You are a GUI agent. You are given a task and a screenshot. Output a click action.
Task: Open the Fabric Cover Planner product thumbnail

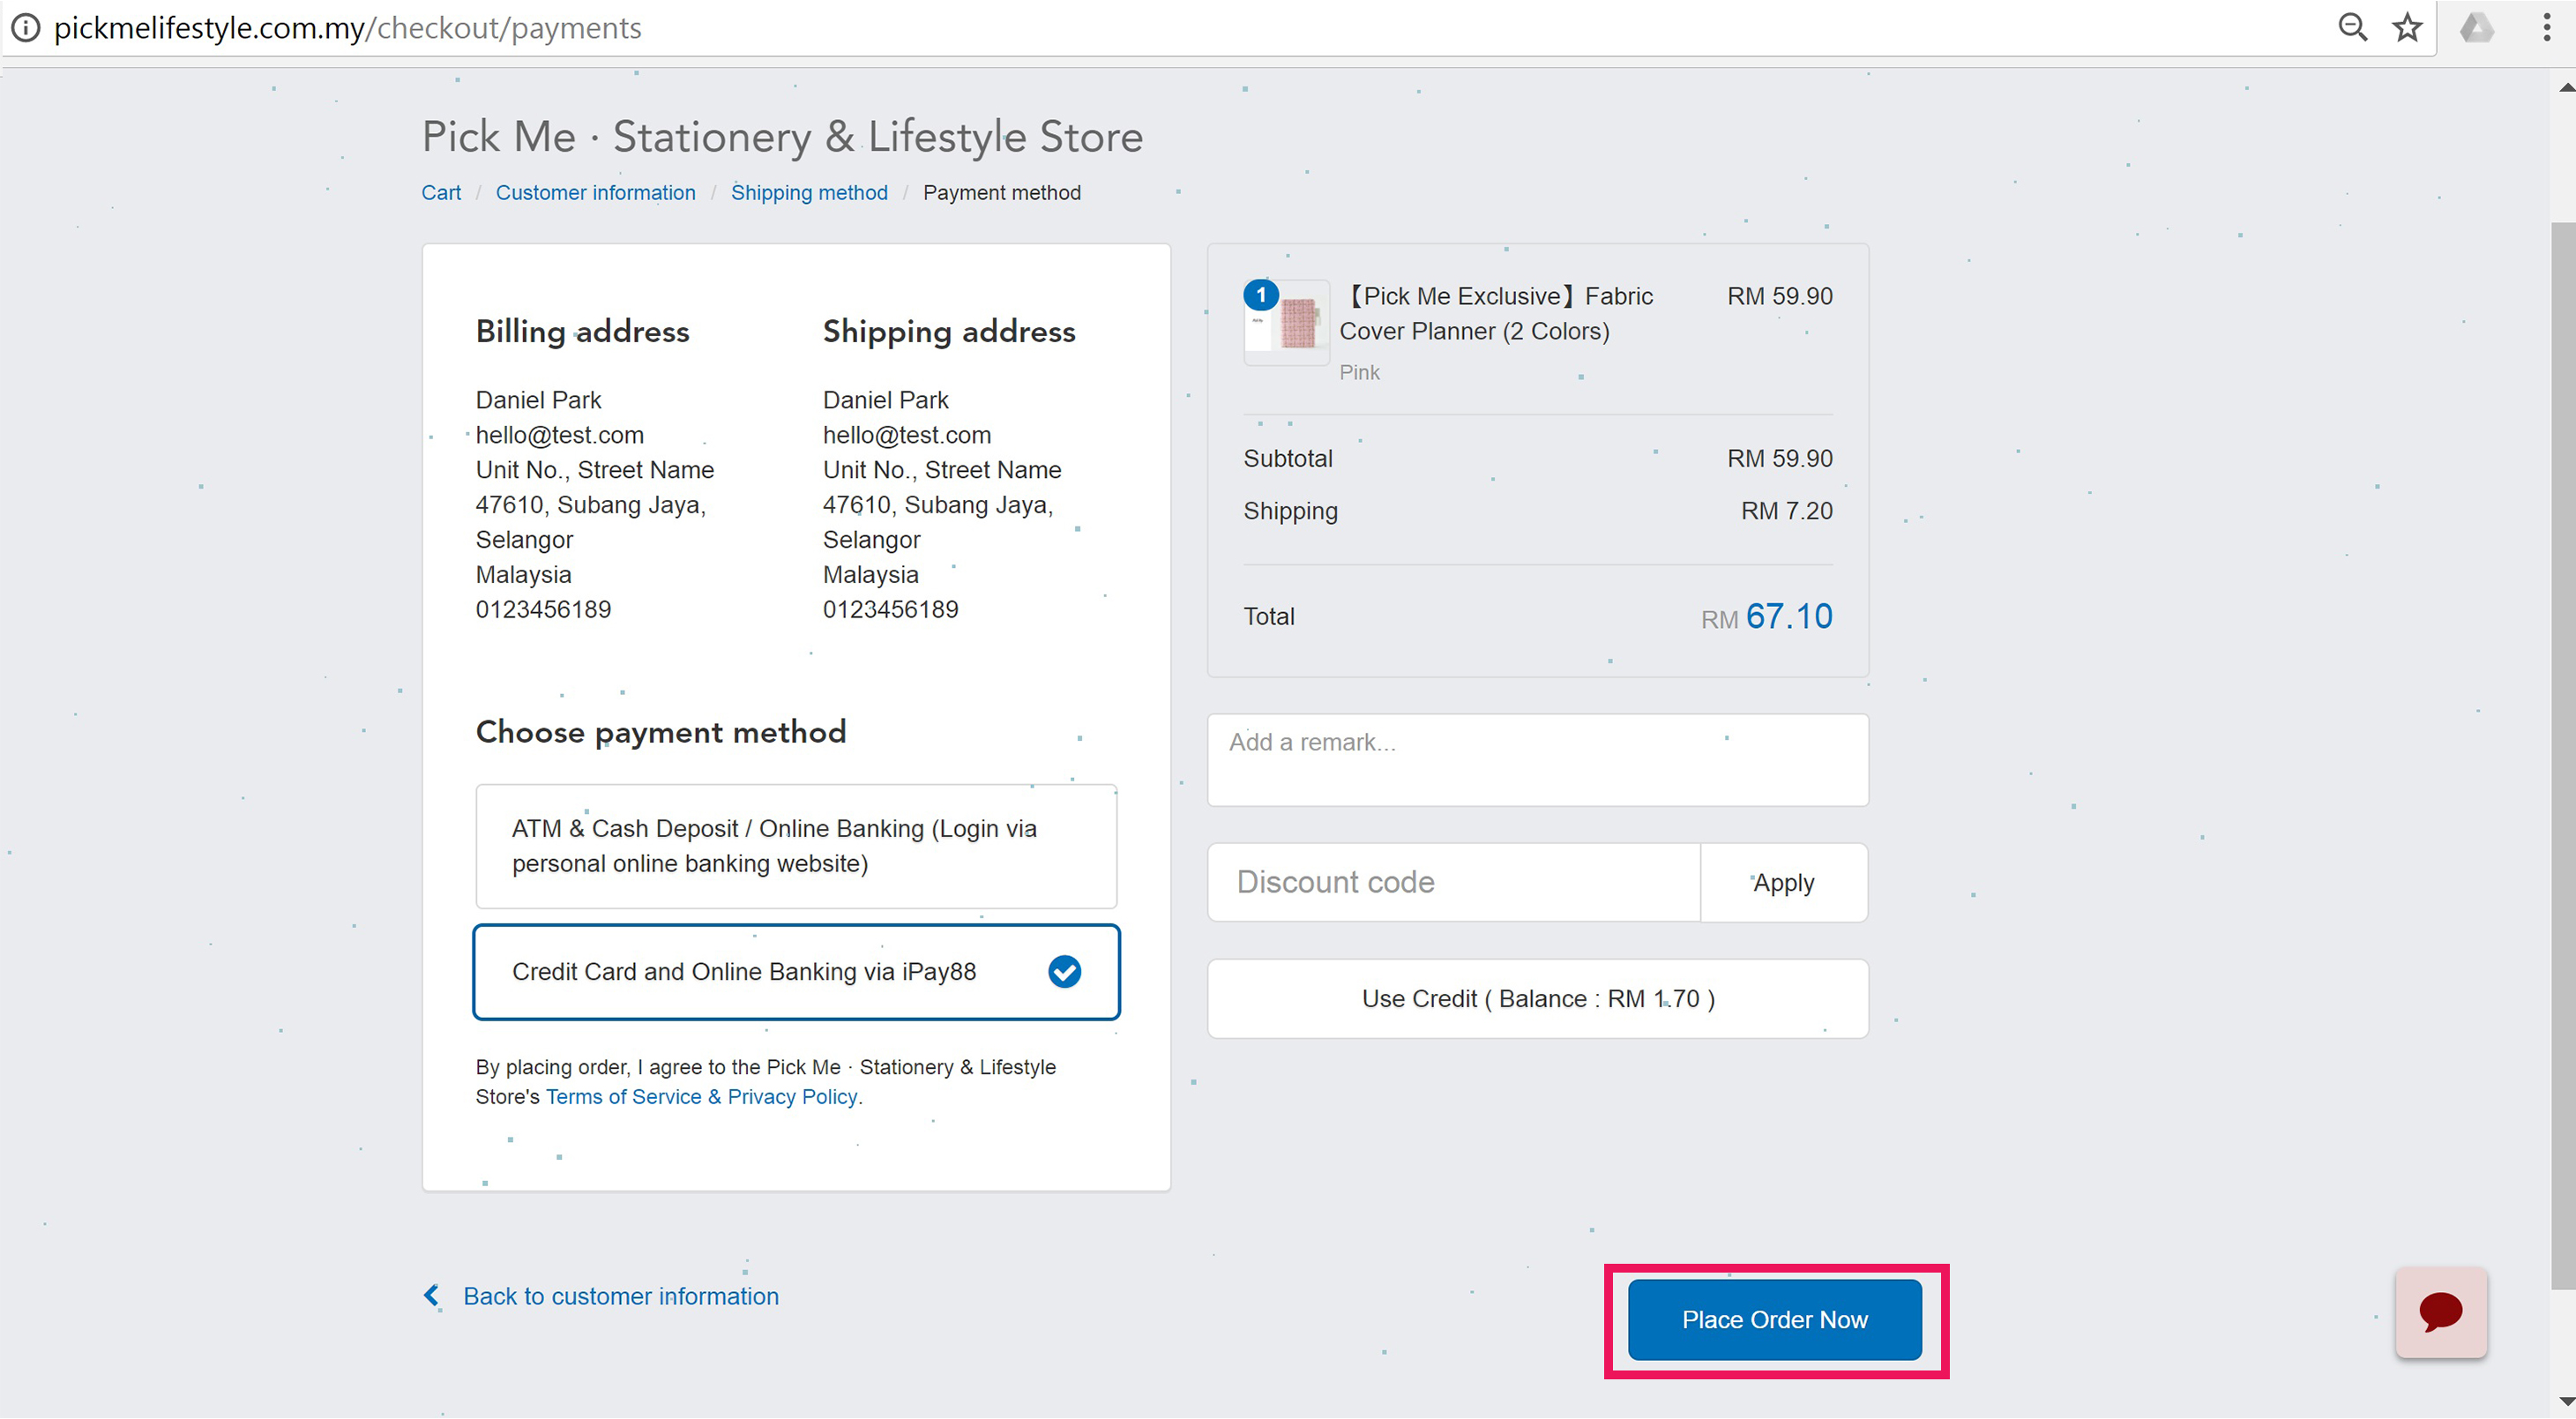(1287, 323)
